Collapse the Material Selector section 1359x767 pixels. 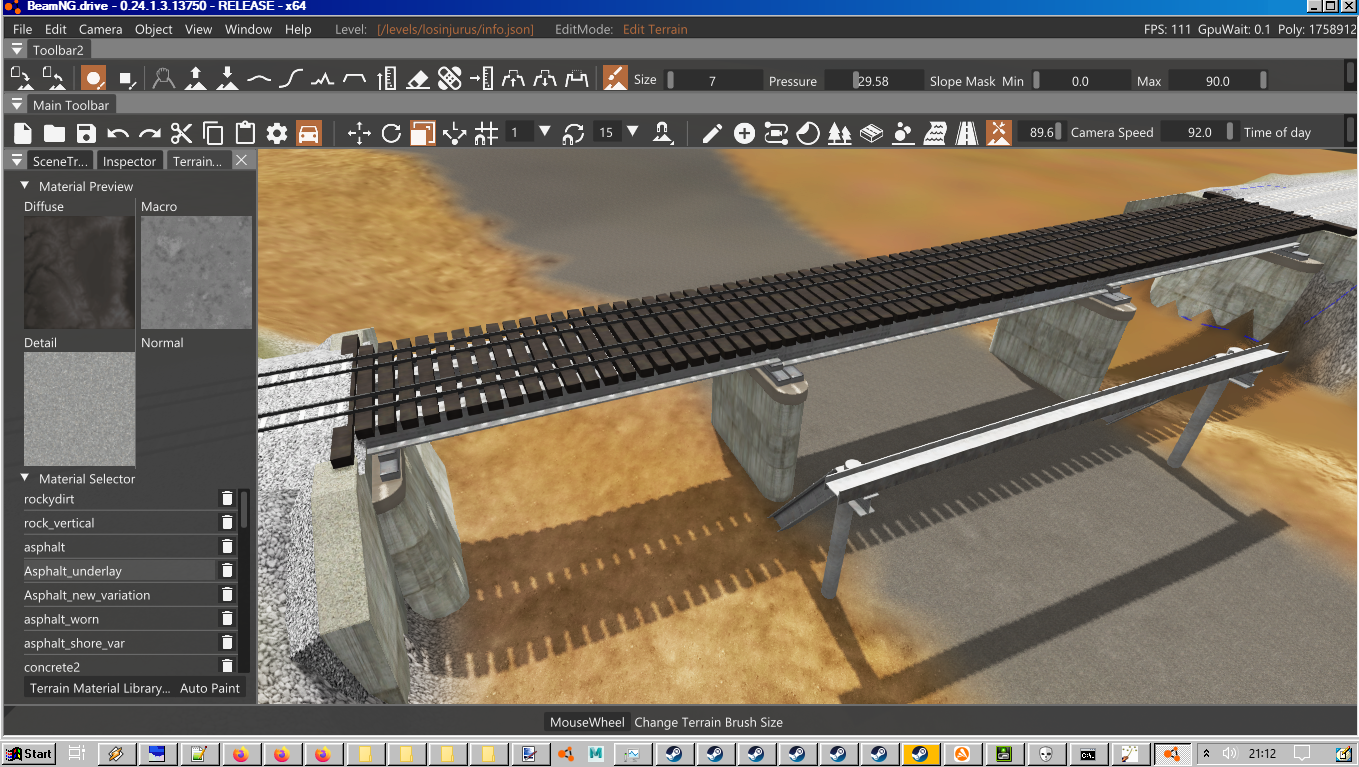(25, 478)
